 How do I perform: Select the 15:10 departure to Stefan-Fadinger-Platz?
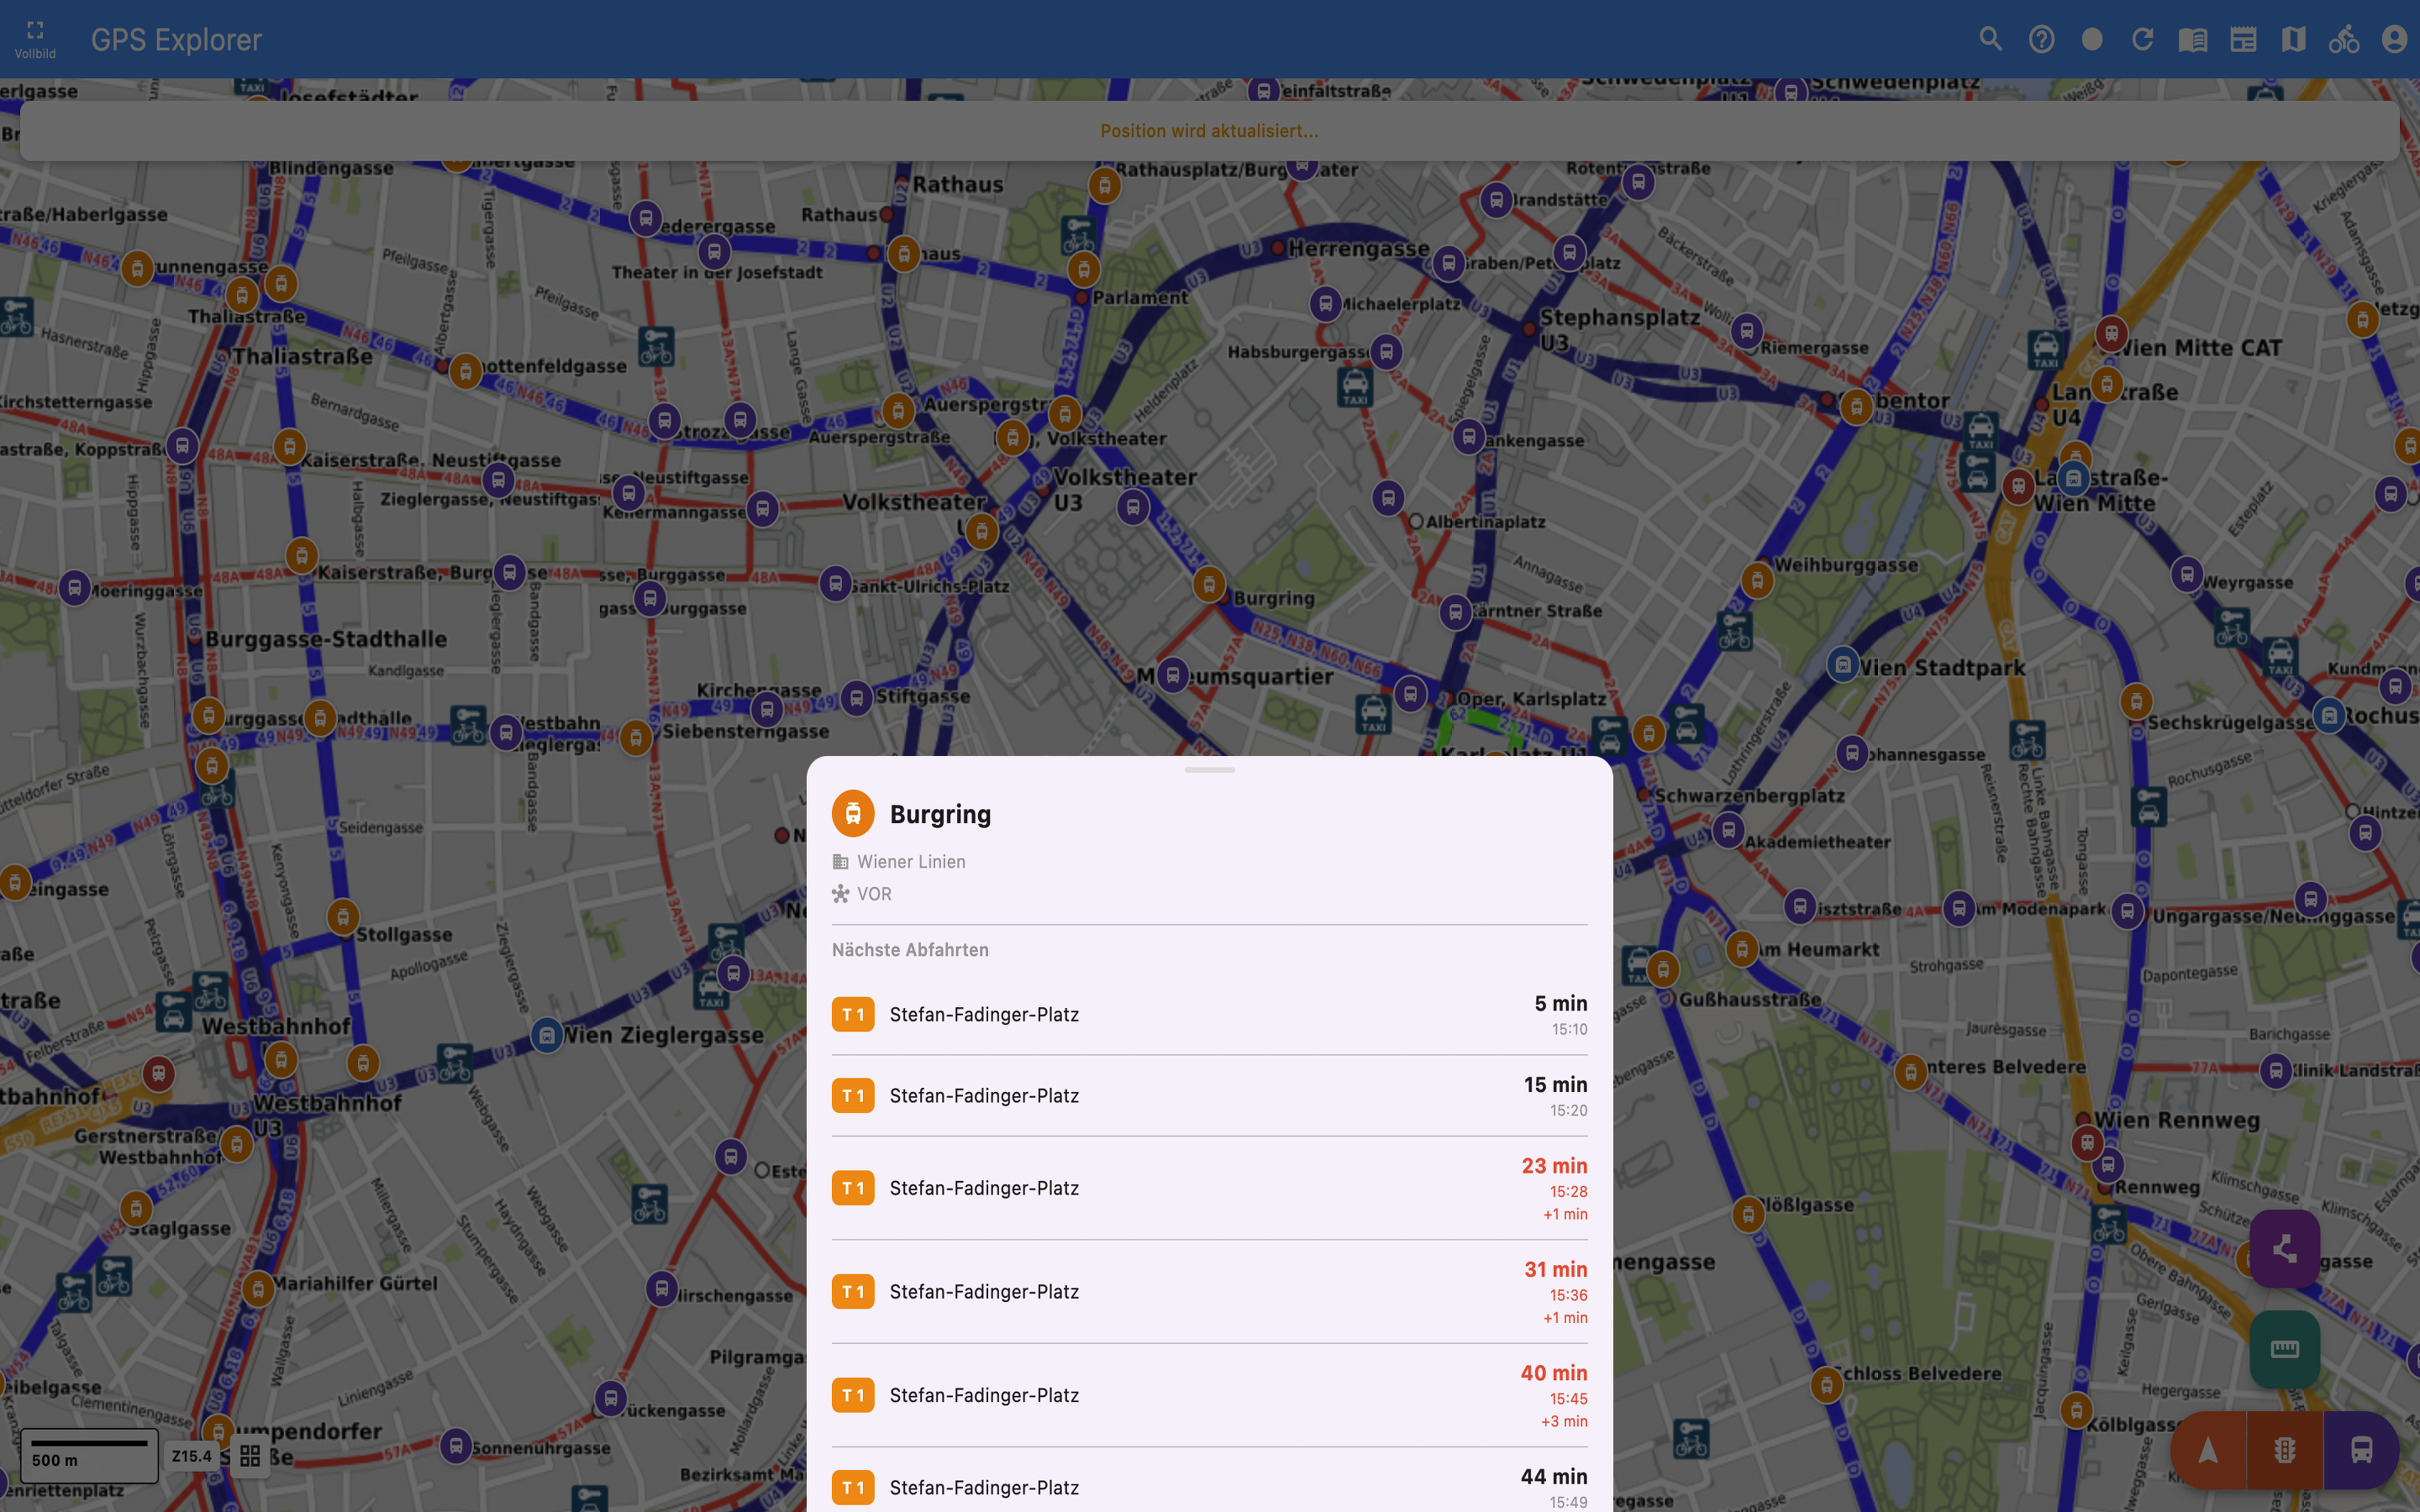[x=1209, y=1014]
